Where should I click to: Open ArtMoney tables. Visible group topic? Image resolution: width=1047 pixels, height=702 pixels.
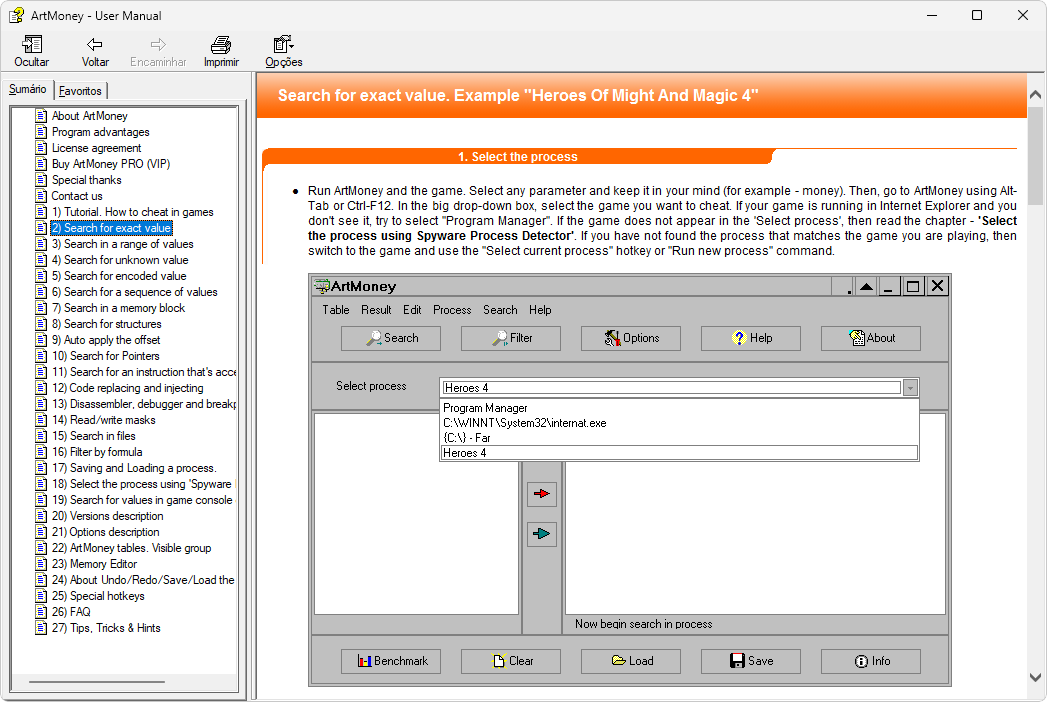[132, 548]
